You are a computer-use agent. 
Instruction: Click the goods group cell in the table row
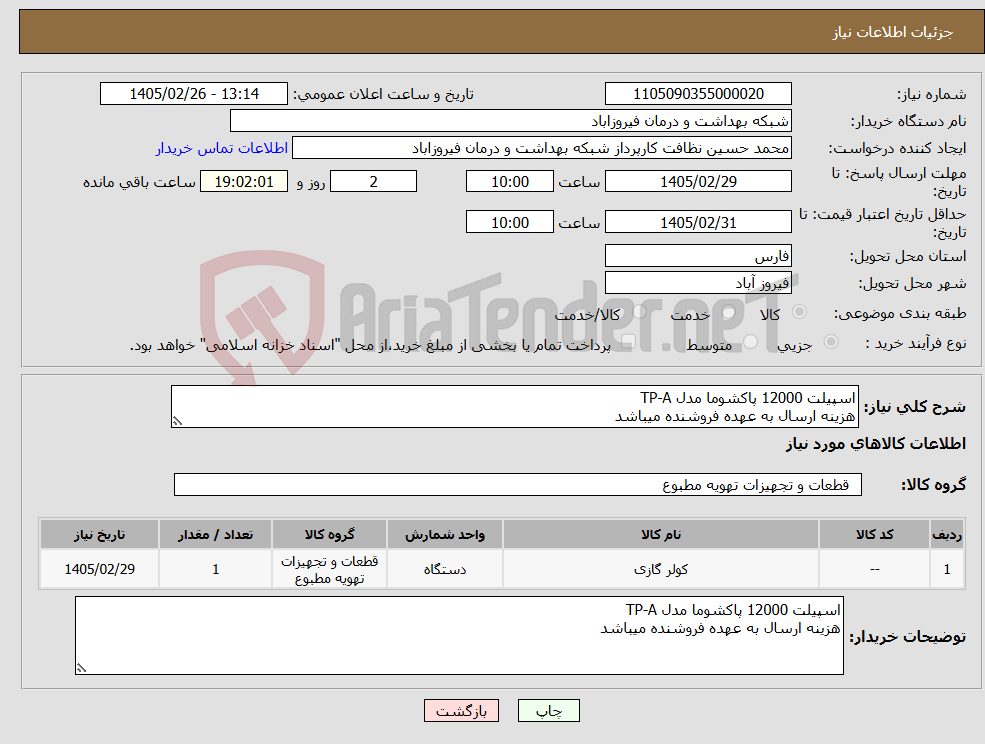click(329, 569)
